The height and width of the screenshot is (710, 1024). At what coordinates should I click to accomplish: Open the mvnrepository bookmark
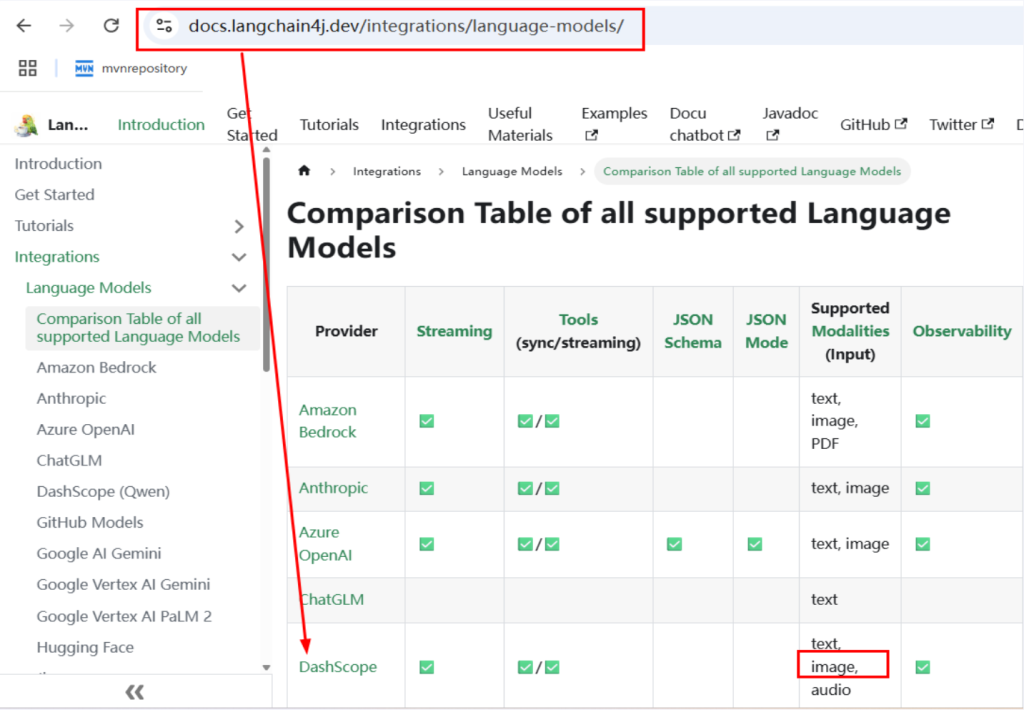pyautogui.click(x=131, y=68)
